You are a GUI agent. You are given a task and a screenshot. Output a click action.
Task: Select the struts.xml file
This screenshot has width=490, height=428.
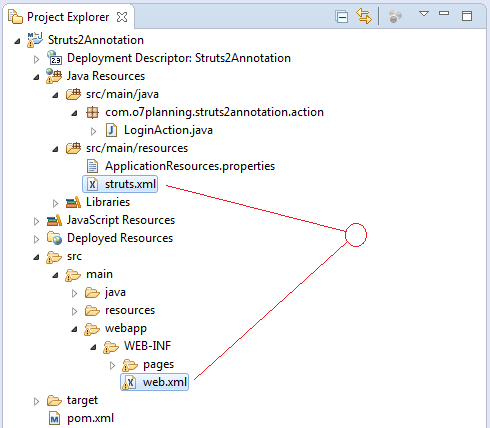click(120, 184)
